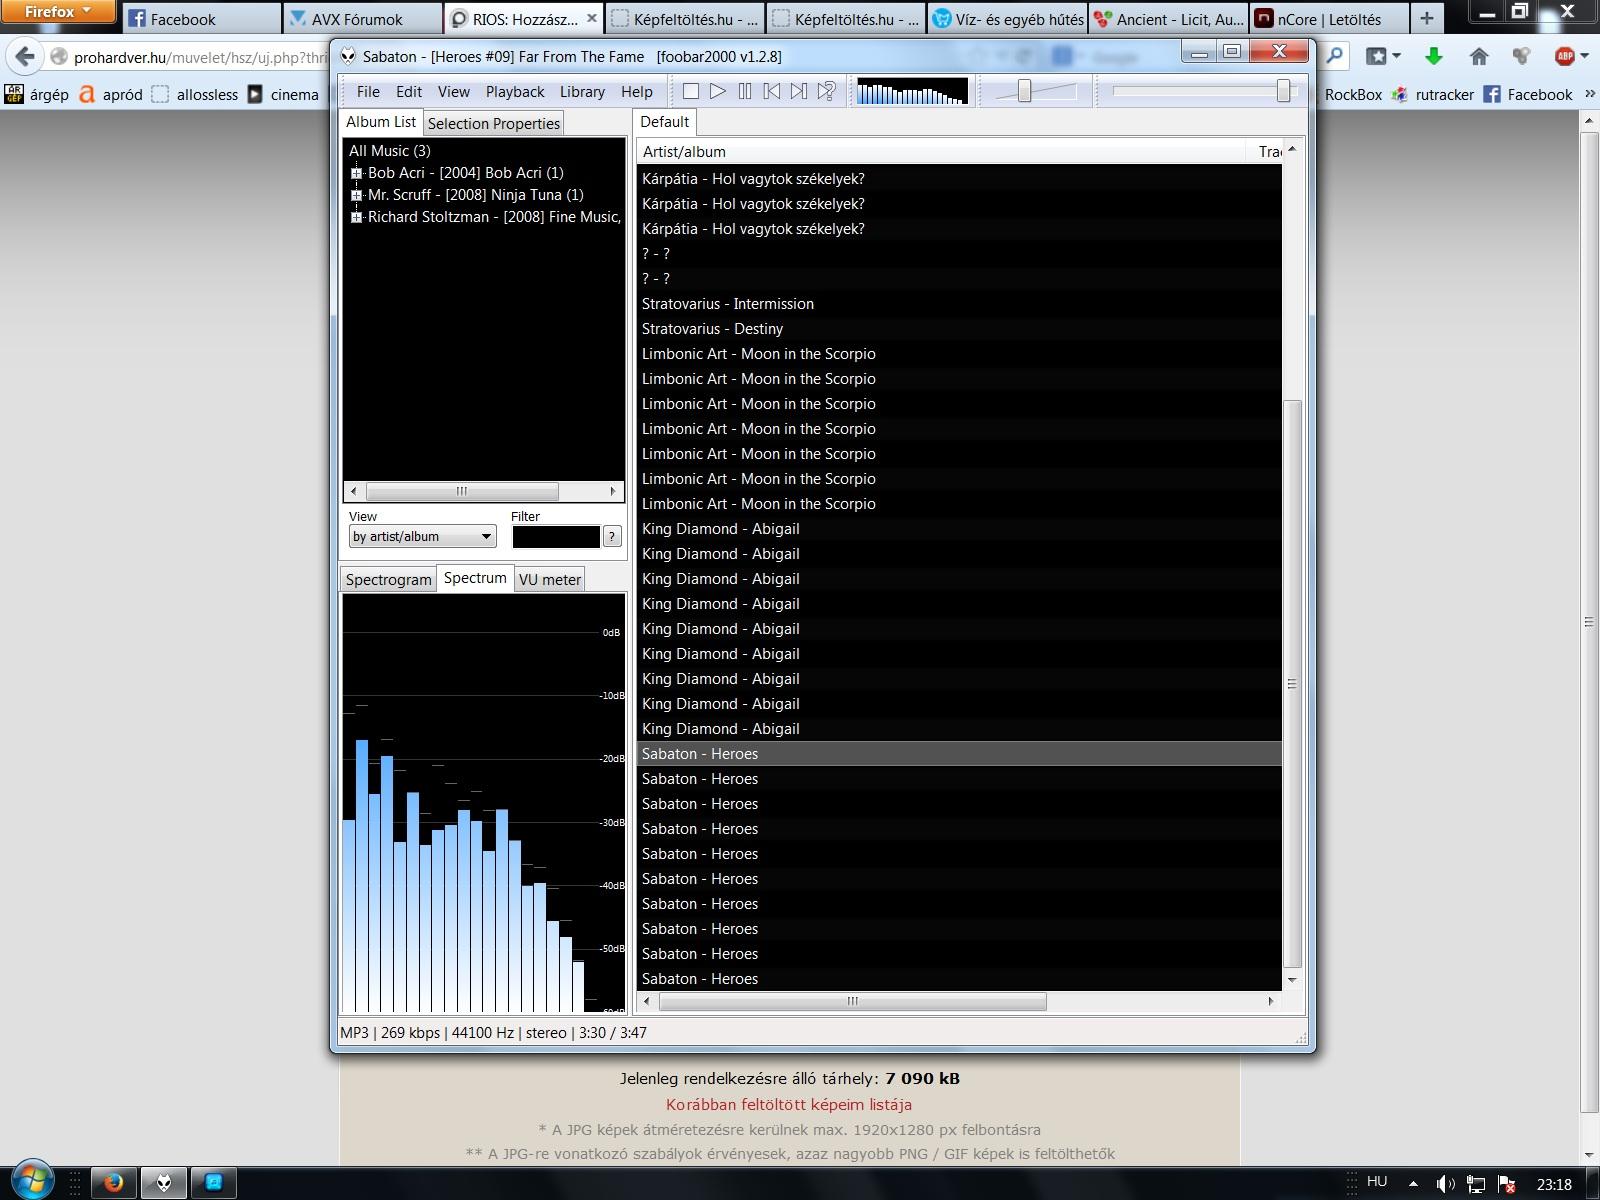This screenshot has height=1200, width=1600.
Task: Switch to the Selection Properties tab
Action: 494,123
